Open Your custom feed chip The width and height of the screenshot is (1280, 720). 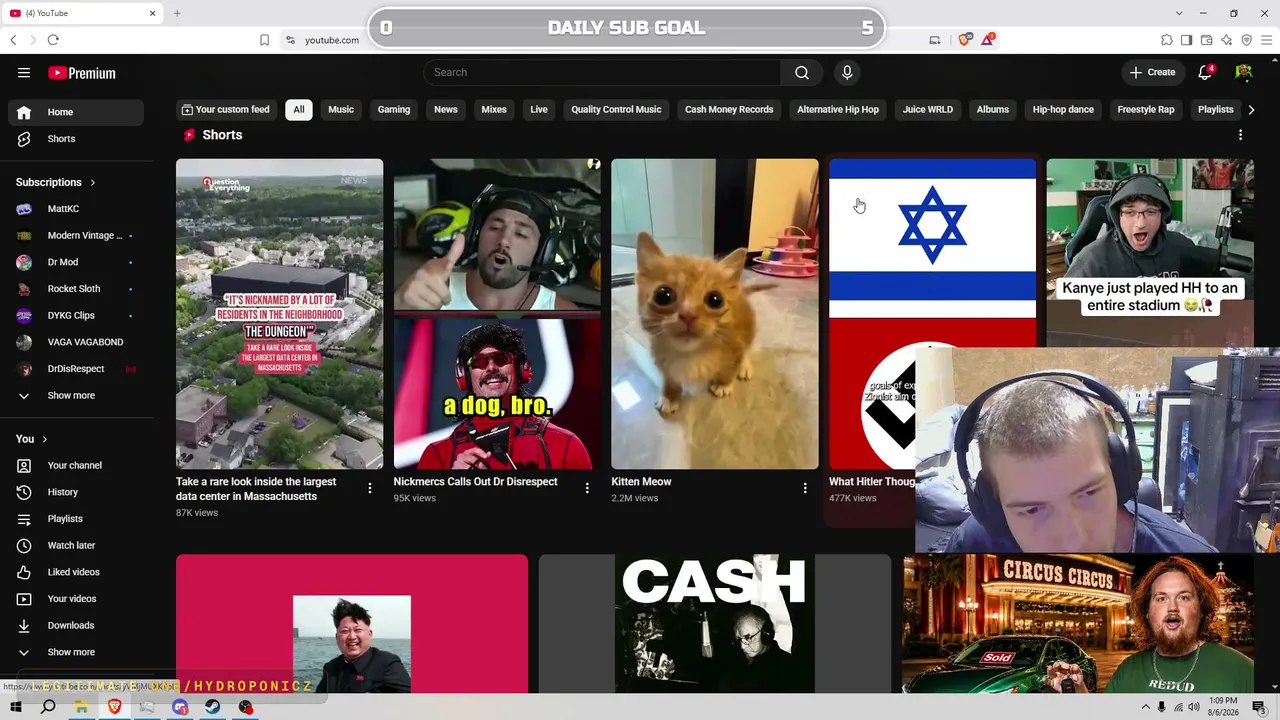225,109
